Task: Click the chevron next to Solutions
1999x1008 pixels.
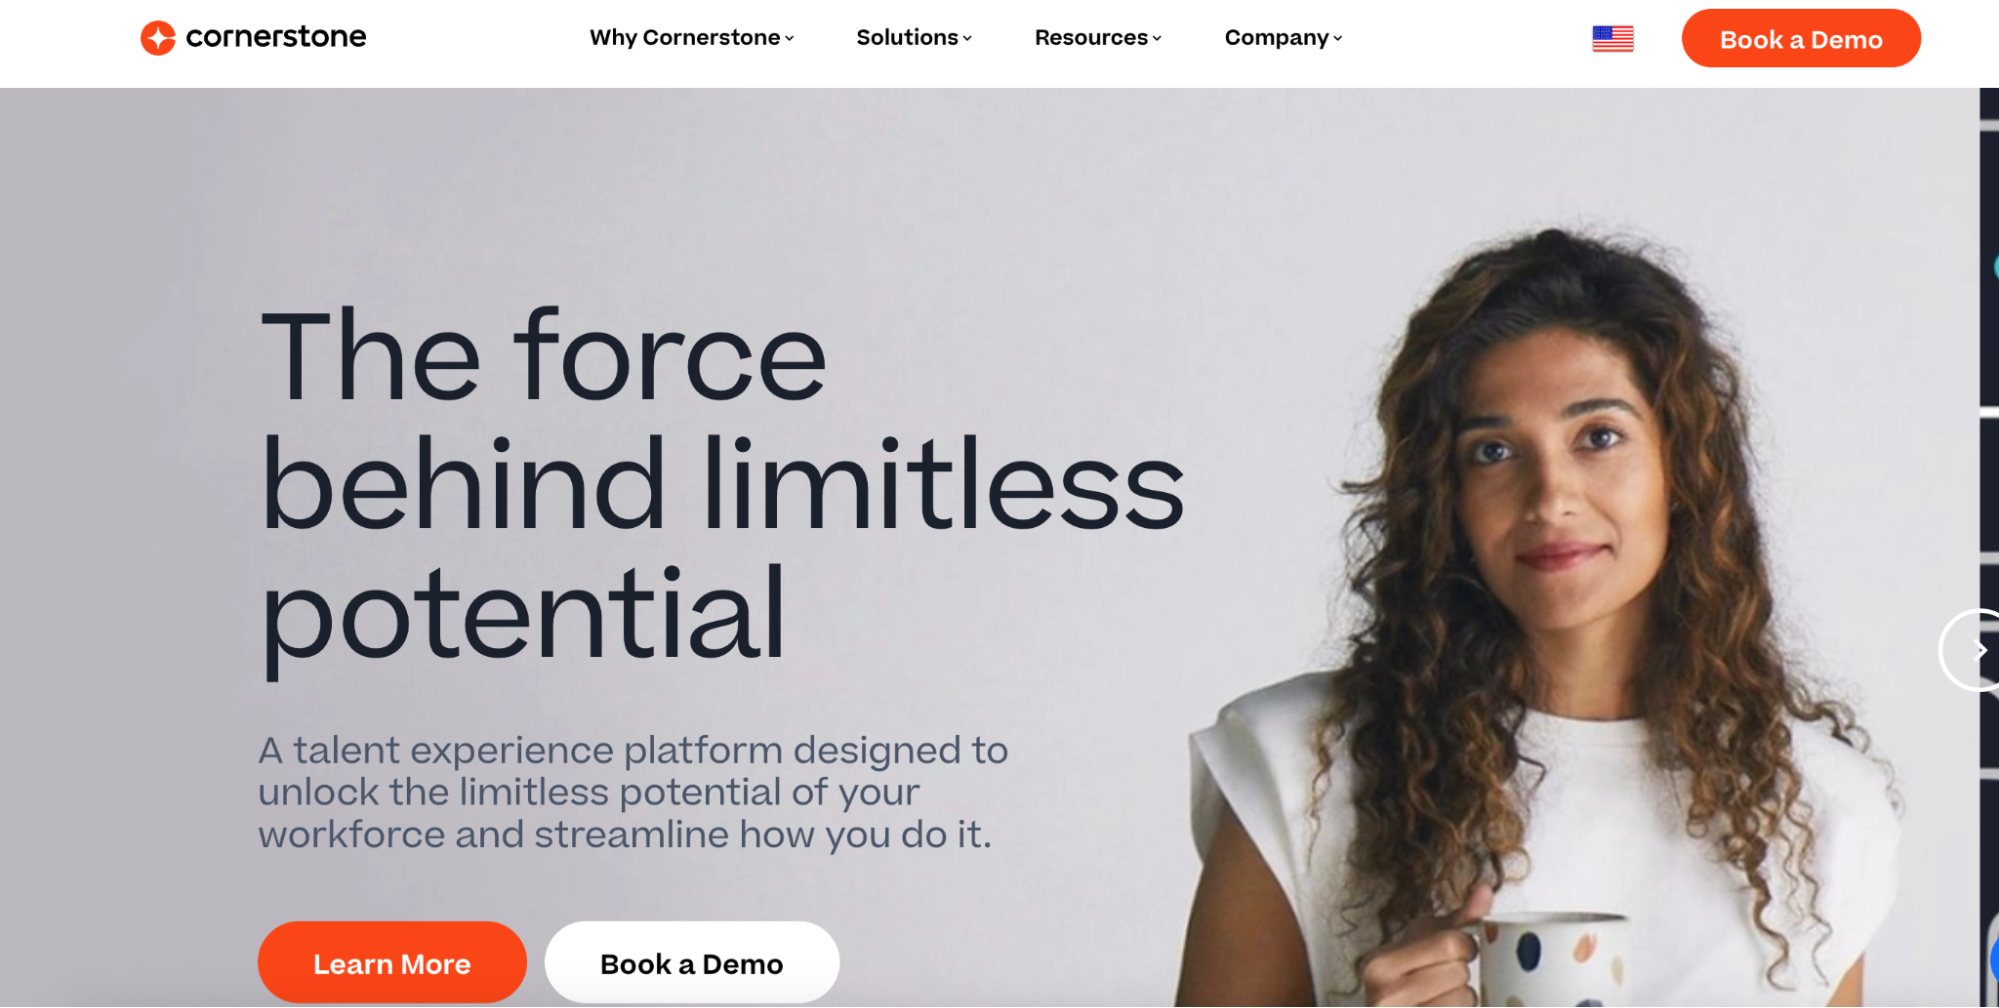Action: [967, 39]
